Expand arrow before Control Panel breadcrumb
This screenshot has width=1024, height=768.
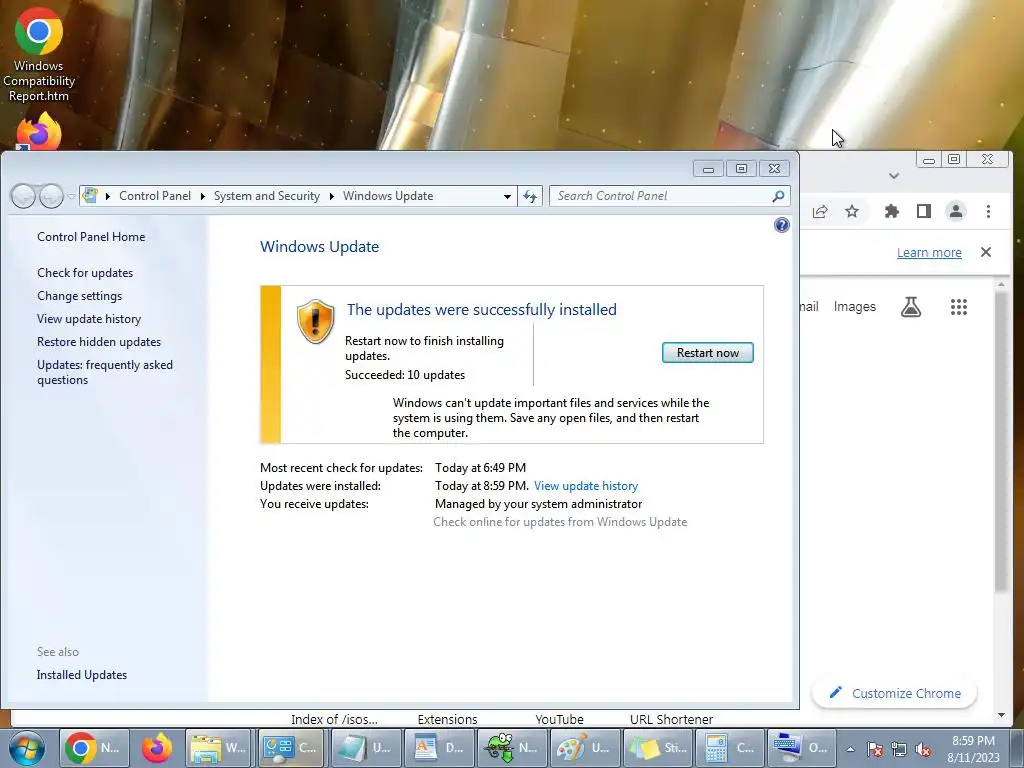[108, 196]
